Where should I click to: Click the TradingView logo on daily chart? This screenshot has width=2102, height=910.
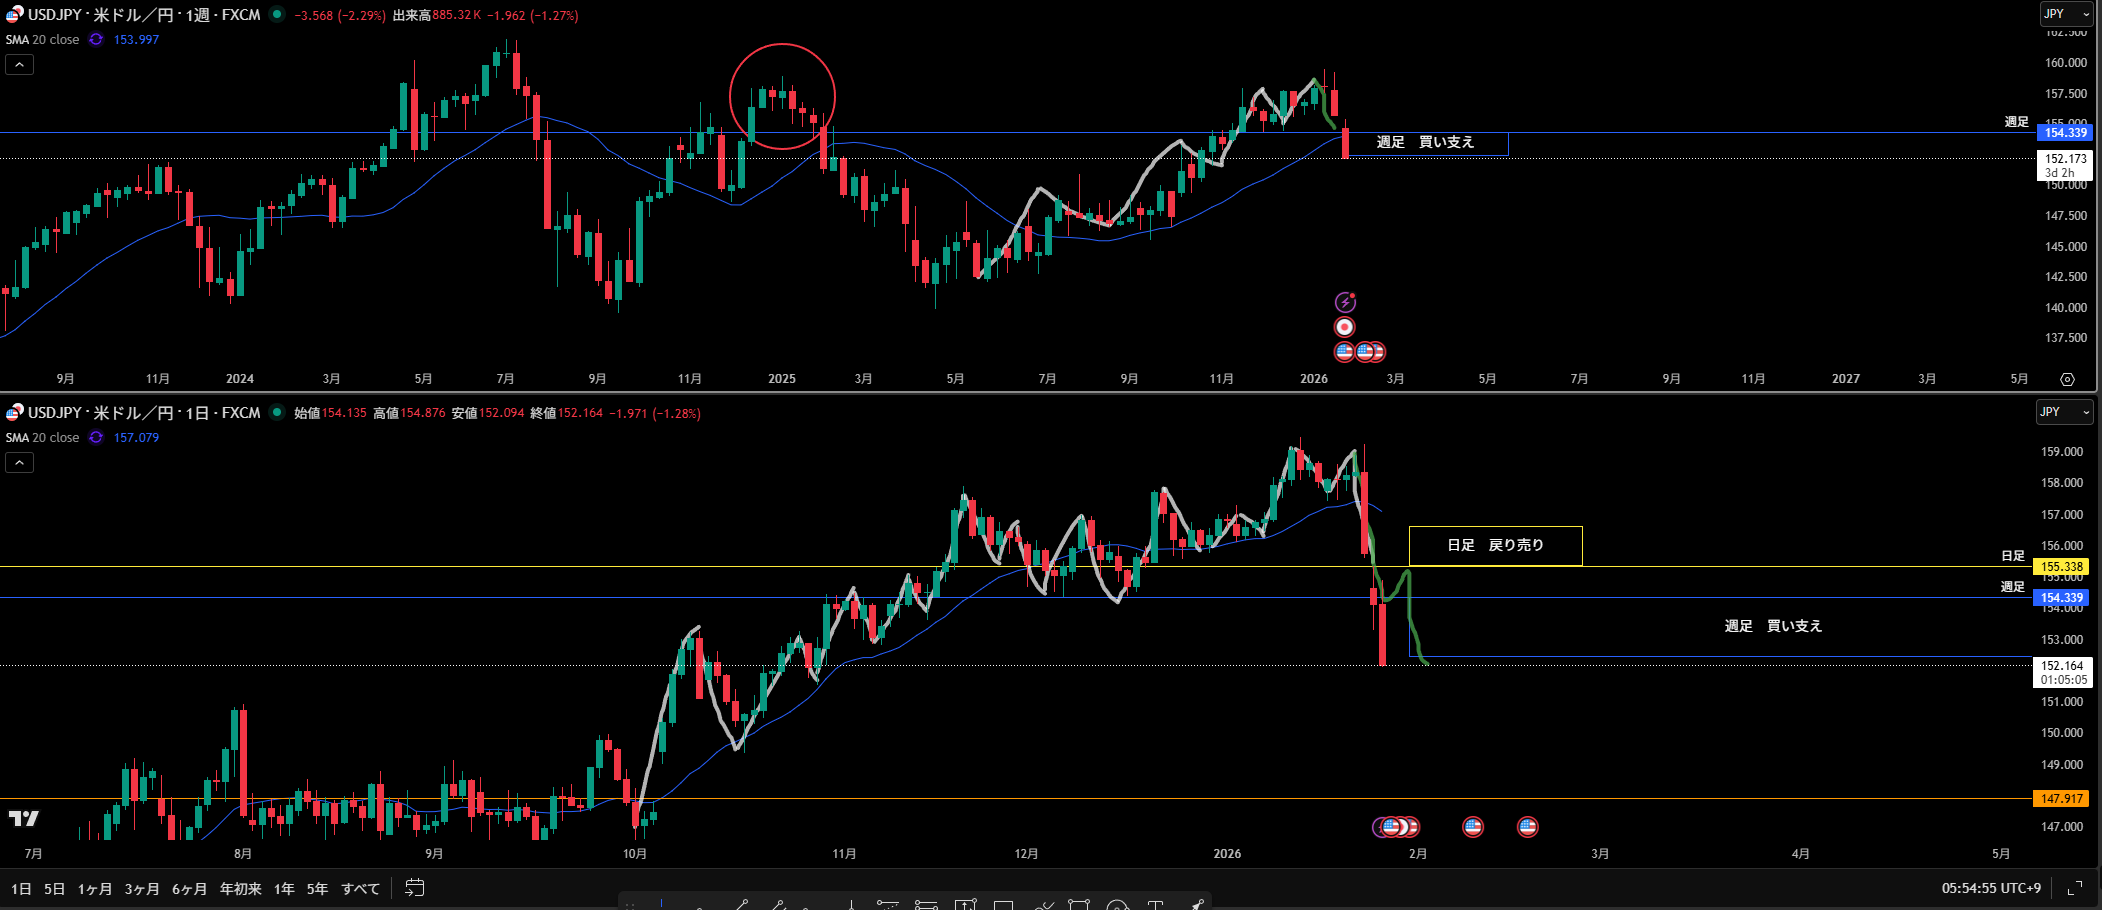tap(24, 818)
